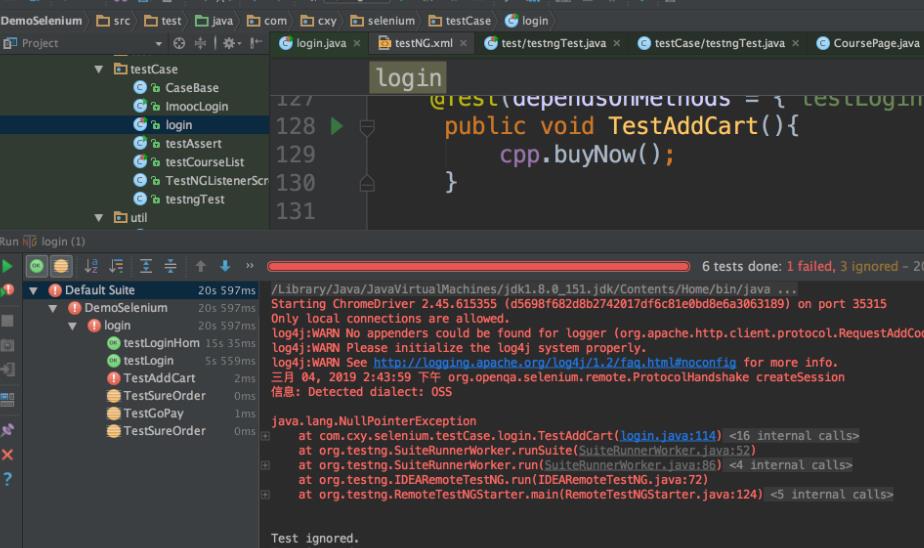Expand all test tree nodes
Viewport: 924px width, 548px height.
click(x=146, y=266)
